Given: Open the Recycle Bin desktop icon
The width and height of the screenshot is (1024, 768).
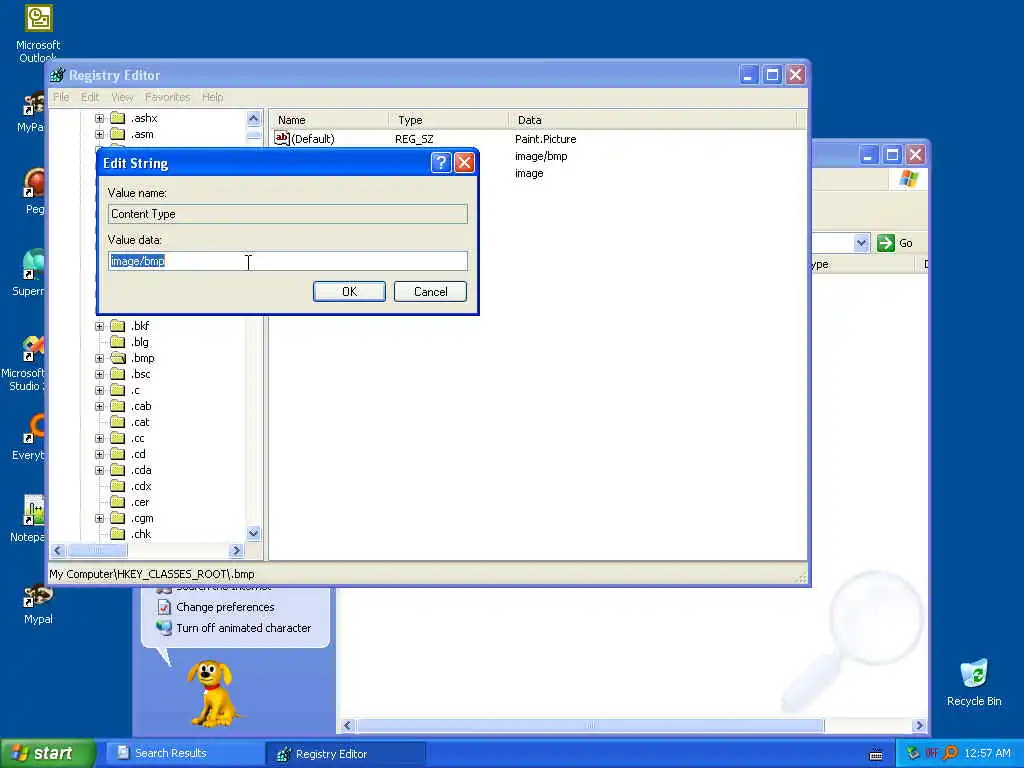Looking at the screenshot, I should point(974,682).
